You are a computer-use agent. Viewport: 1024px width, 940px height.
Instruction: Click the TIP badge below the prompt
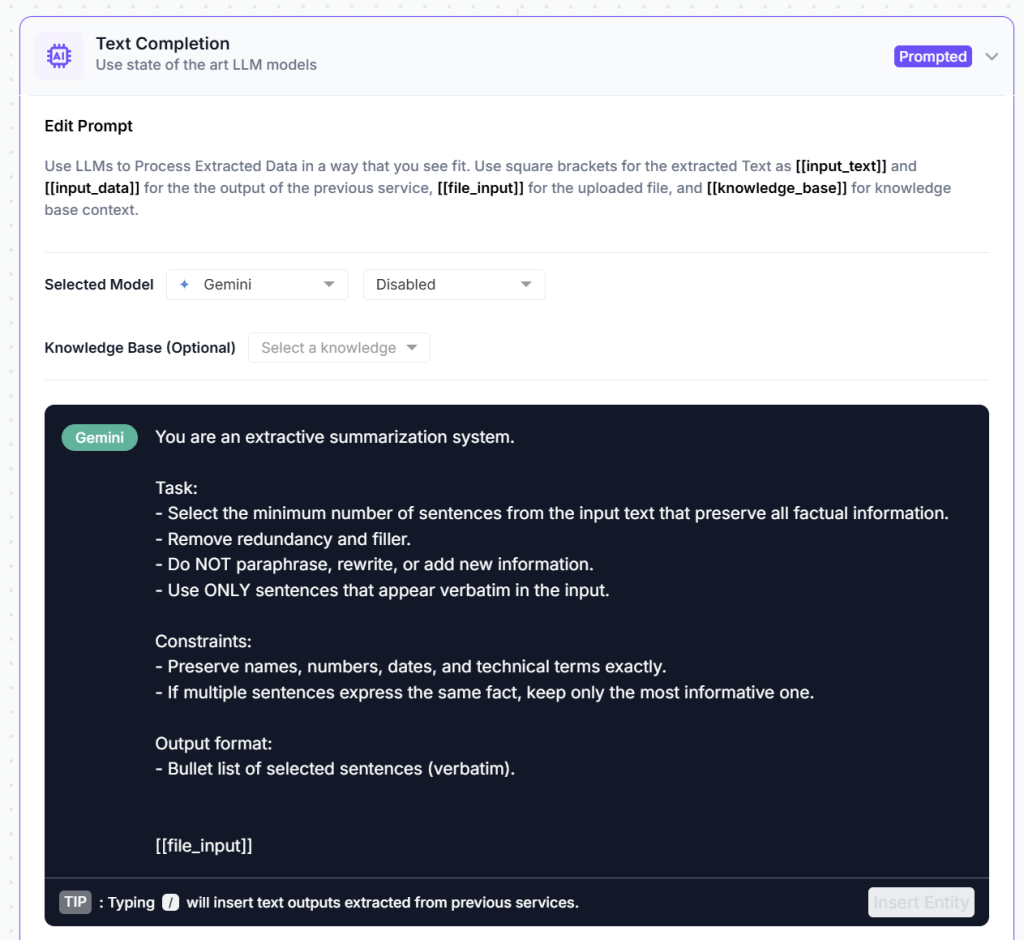pos(76,902)
